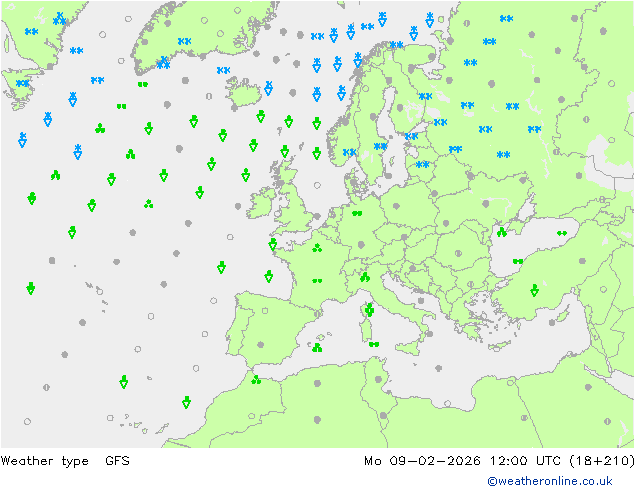
Task: Click the green shower symbol over Turkey
Action: pos(535,290)
